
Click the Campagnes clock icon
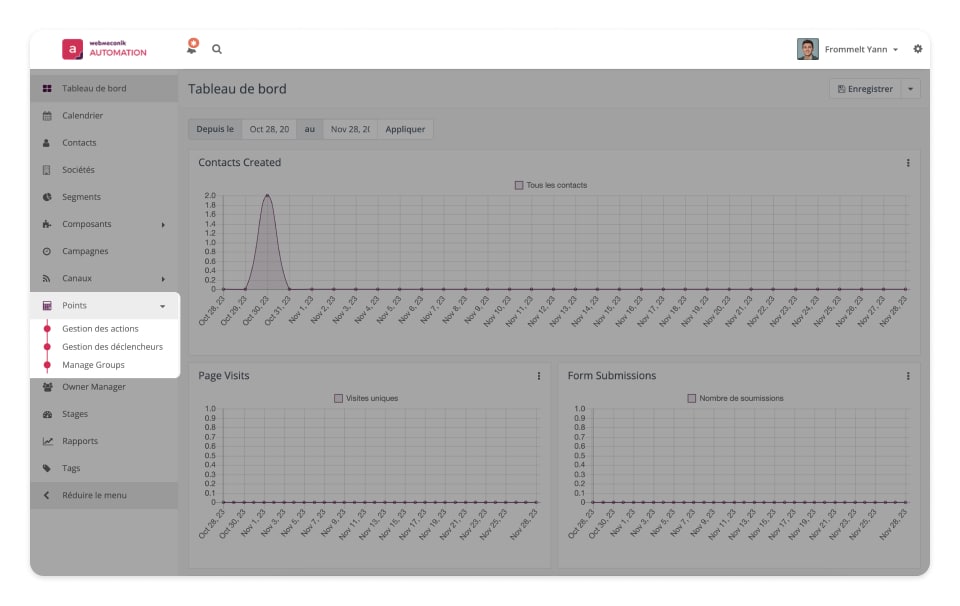pyautogui.click(x=47, y=251)
